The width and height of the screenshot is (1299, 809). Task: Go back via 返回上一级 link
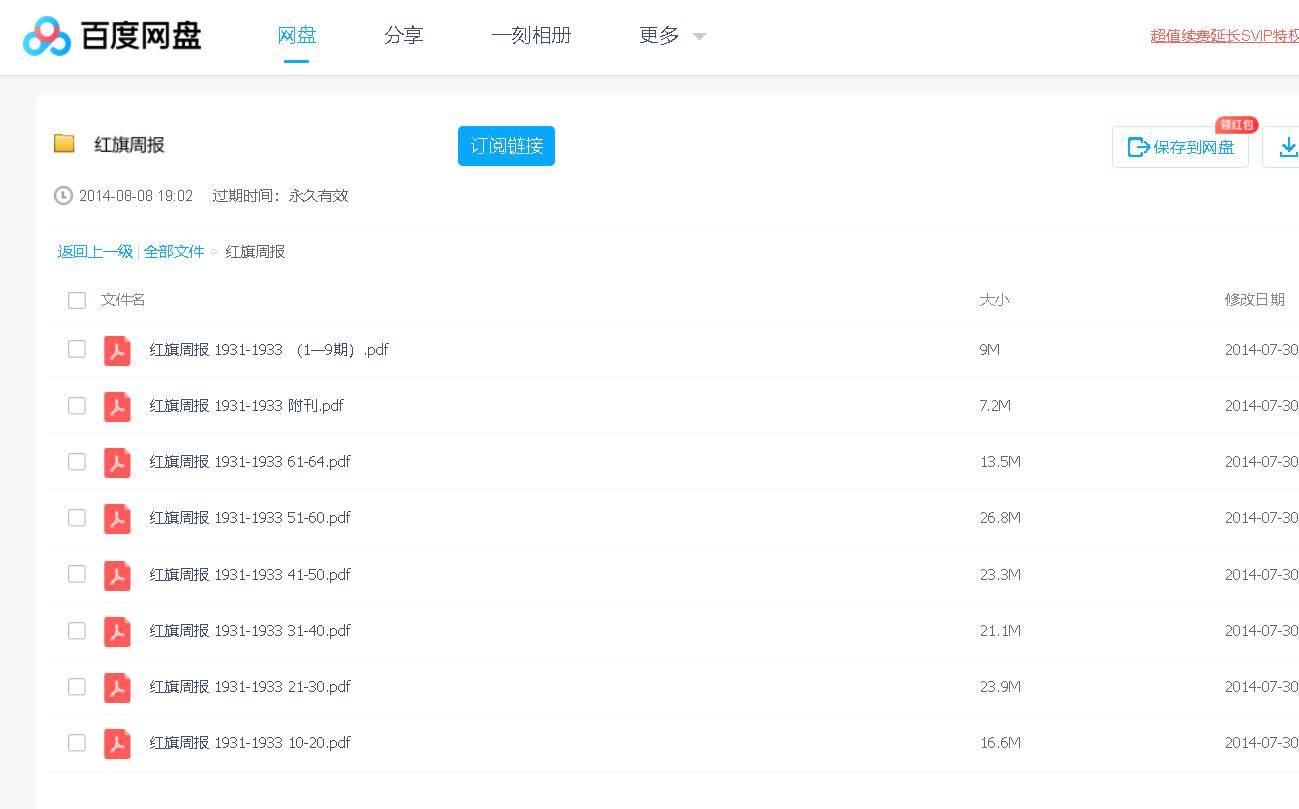point(95,252)
